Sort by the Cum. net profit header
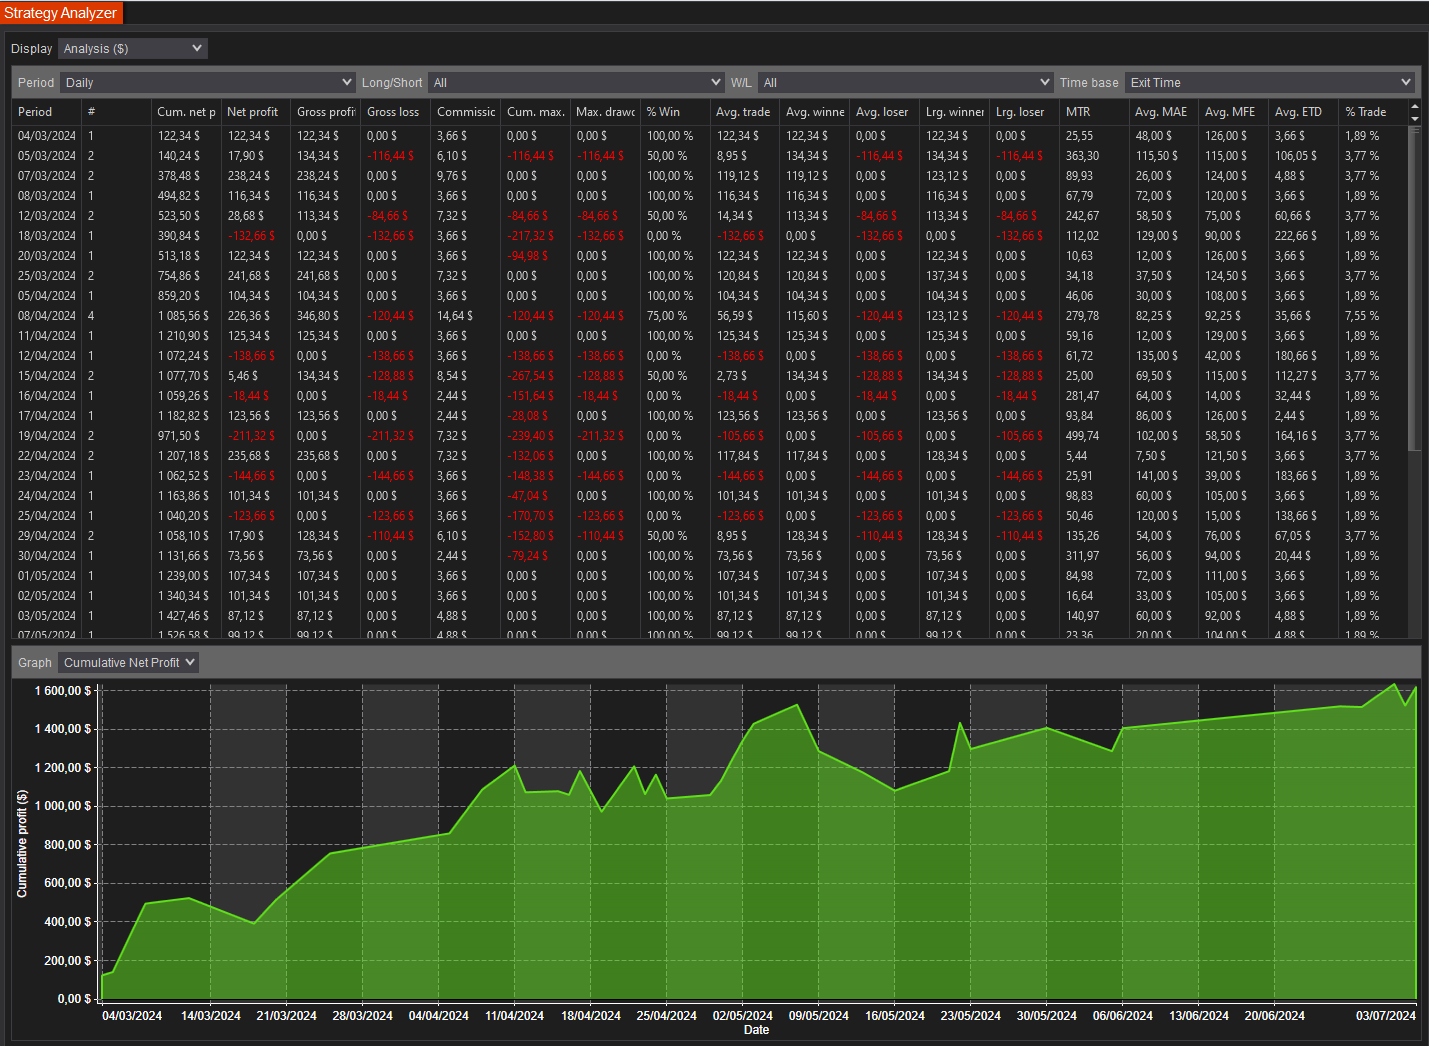The image size is (1429, 1046). click(x=185, y=112)
